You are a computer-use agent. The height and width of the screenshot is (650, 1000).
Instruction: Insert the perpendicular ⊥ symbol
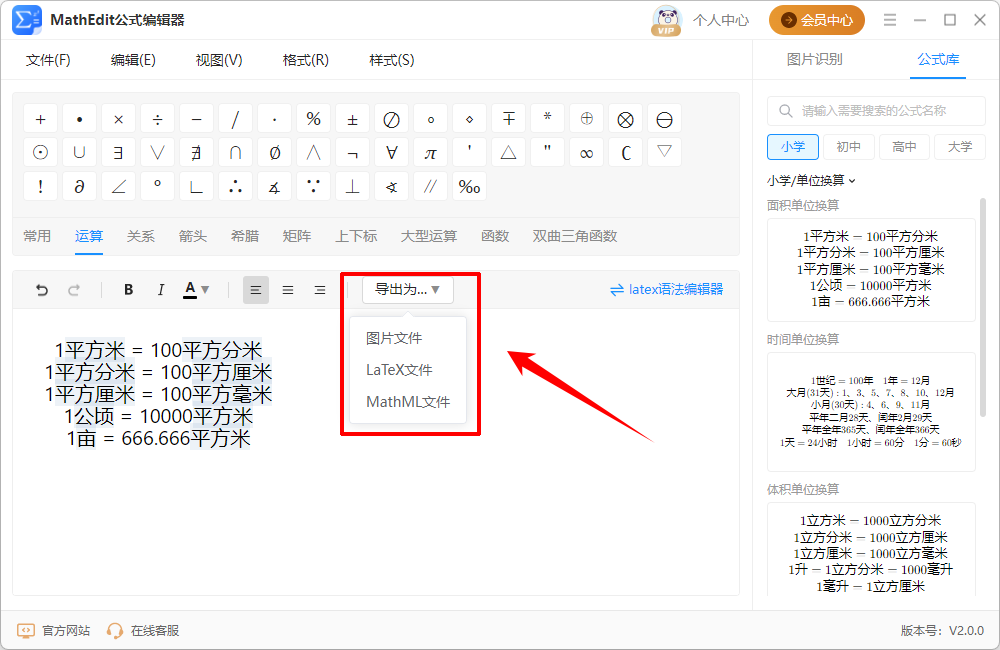[353, 186]
